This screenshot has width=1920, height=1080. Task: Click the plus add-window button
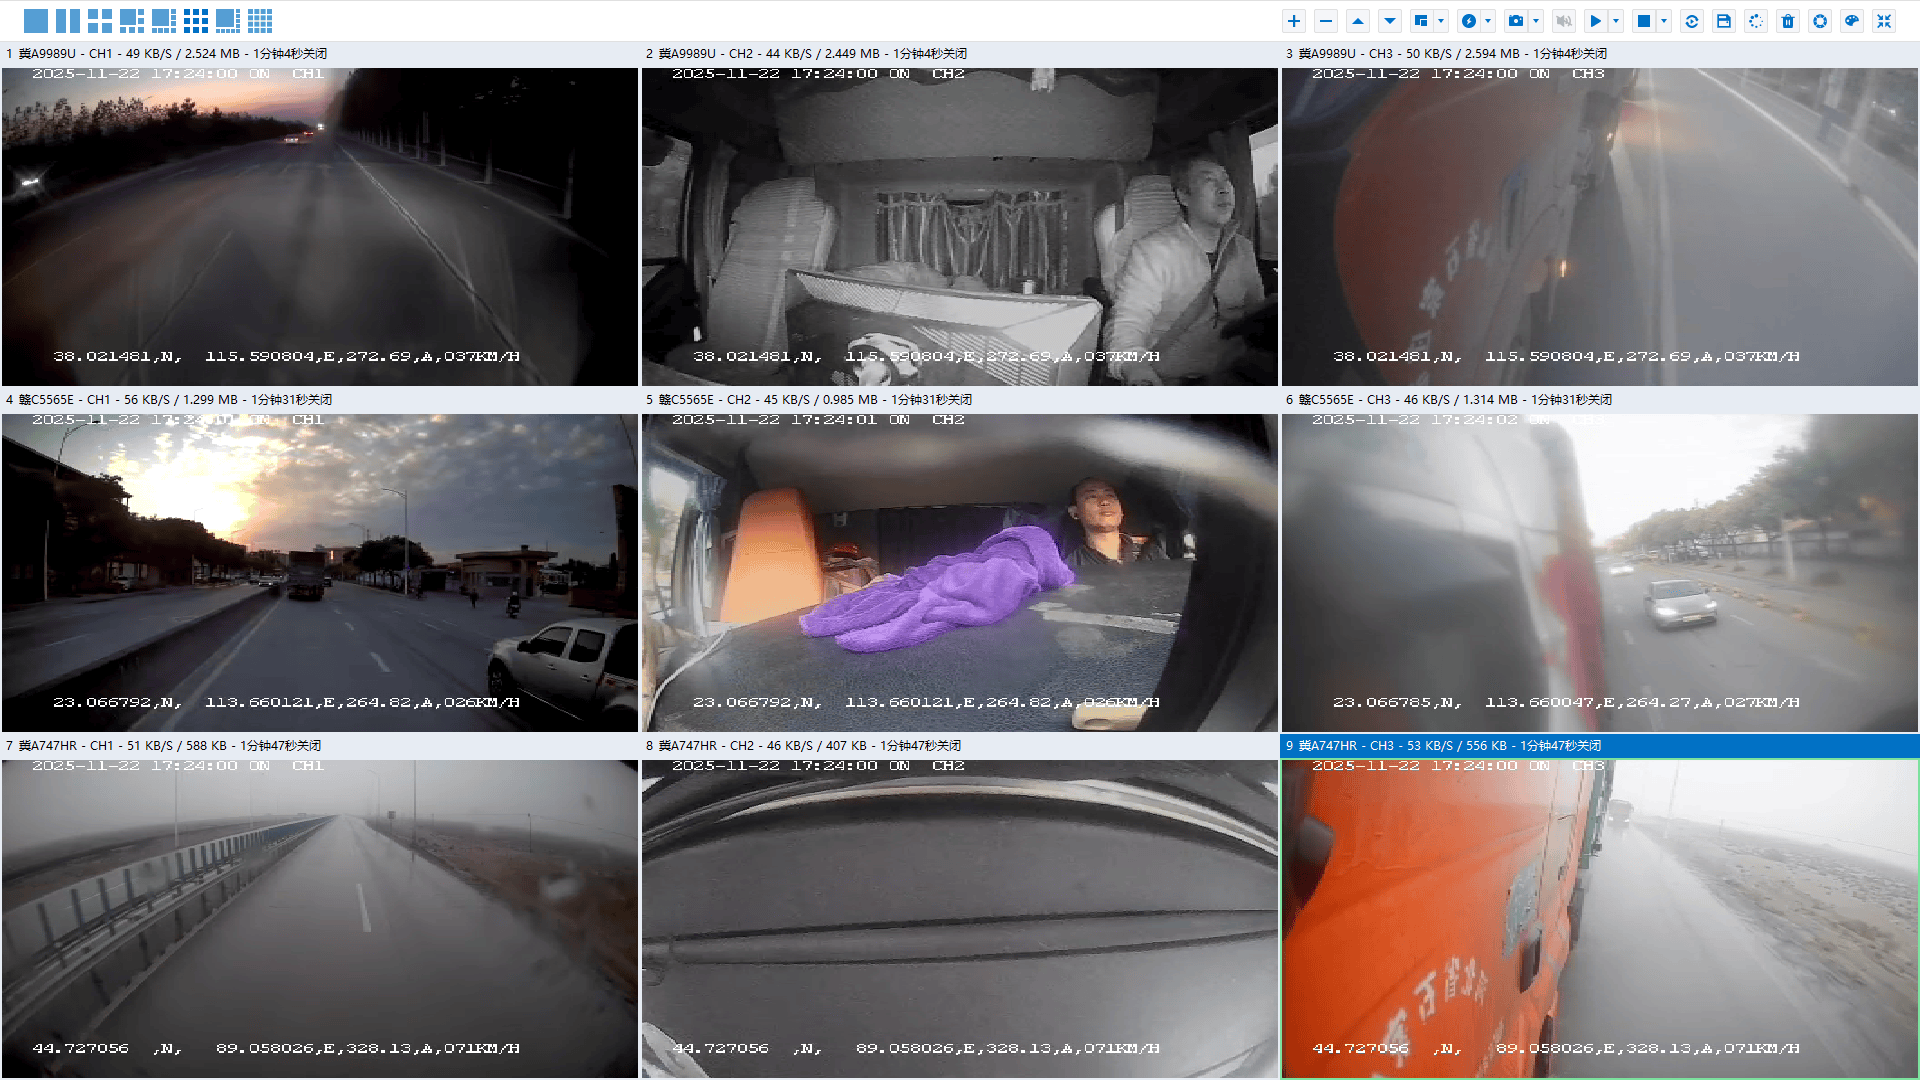1294,21
